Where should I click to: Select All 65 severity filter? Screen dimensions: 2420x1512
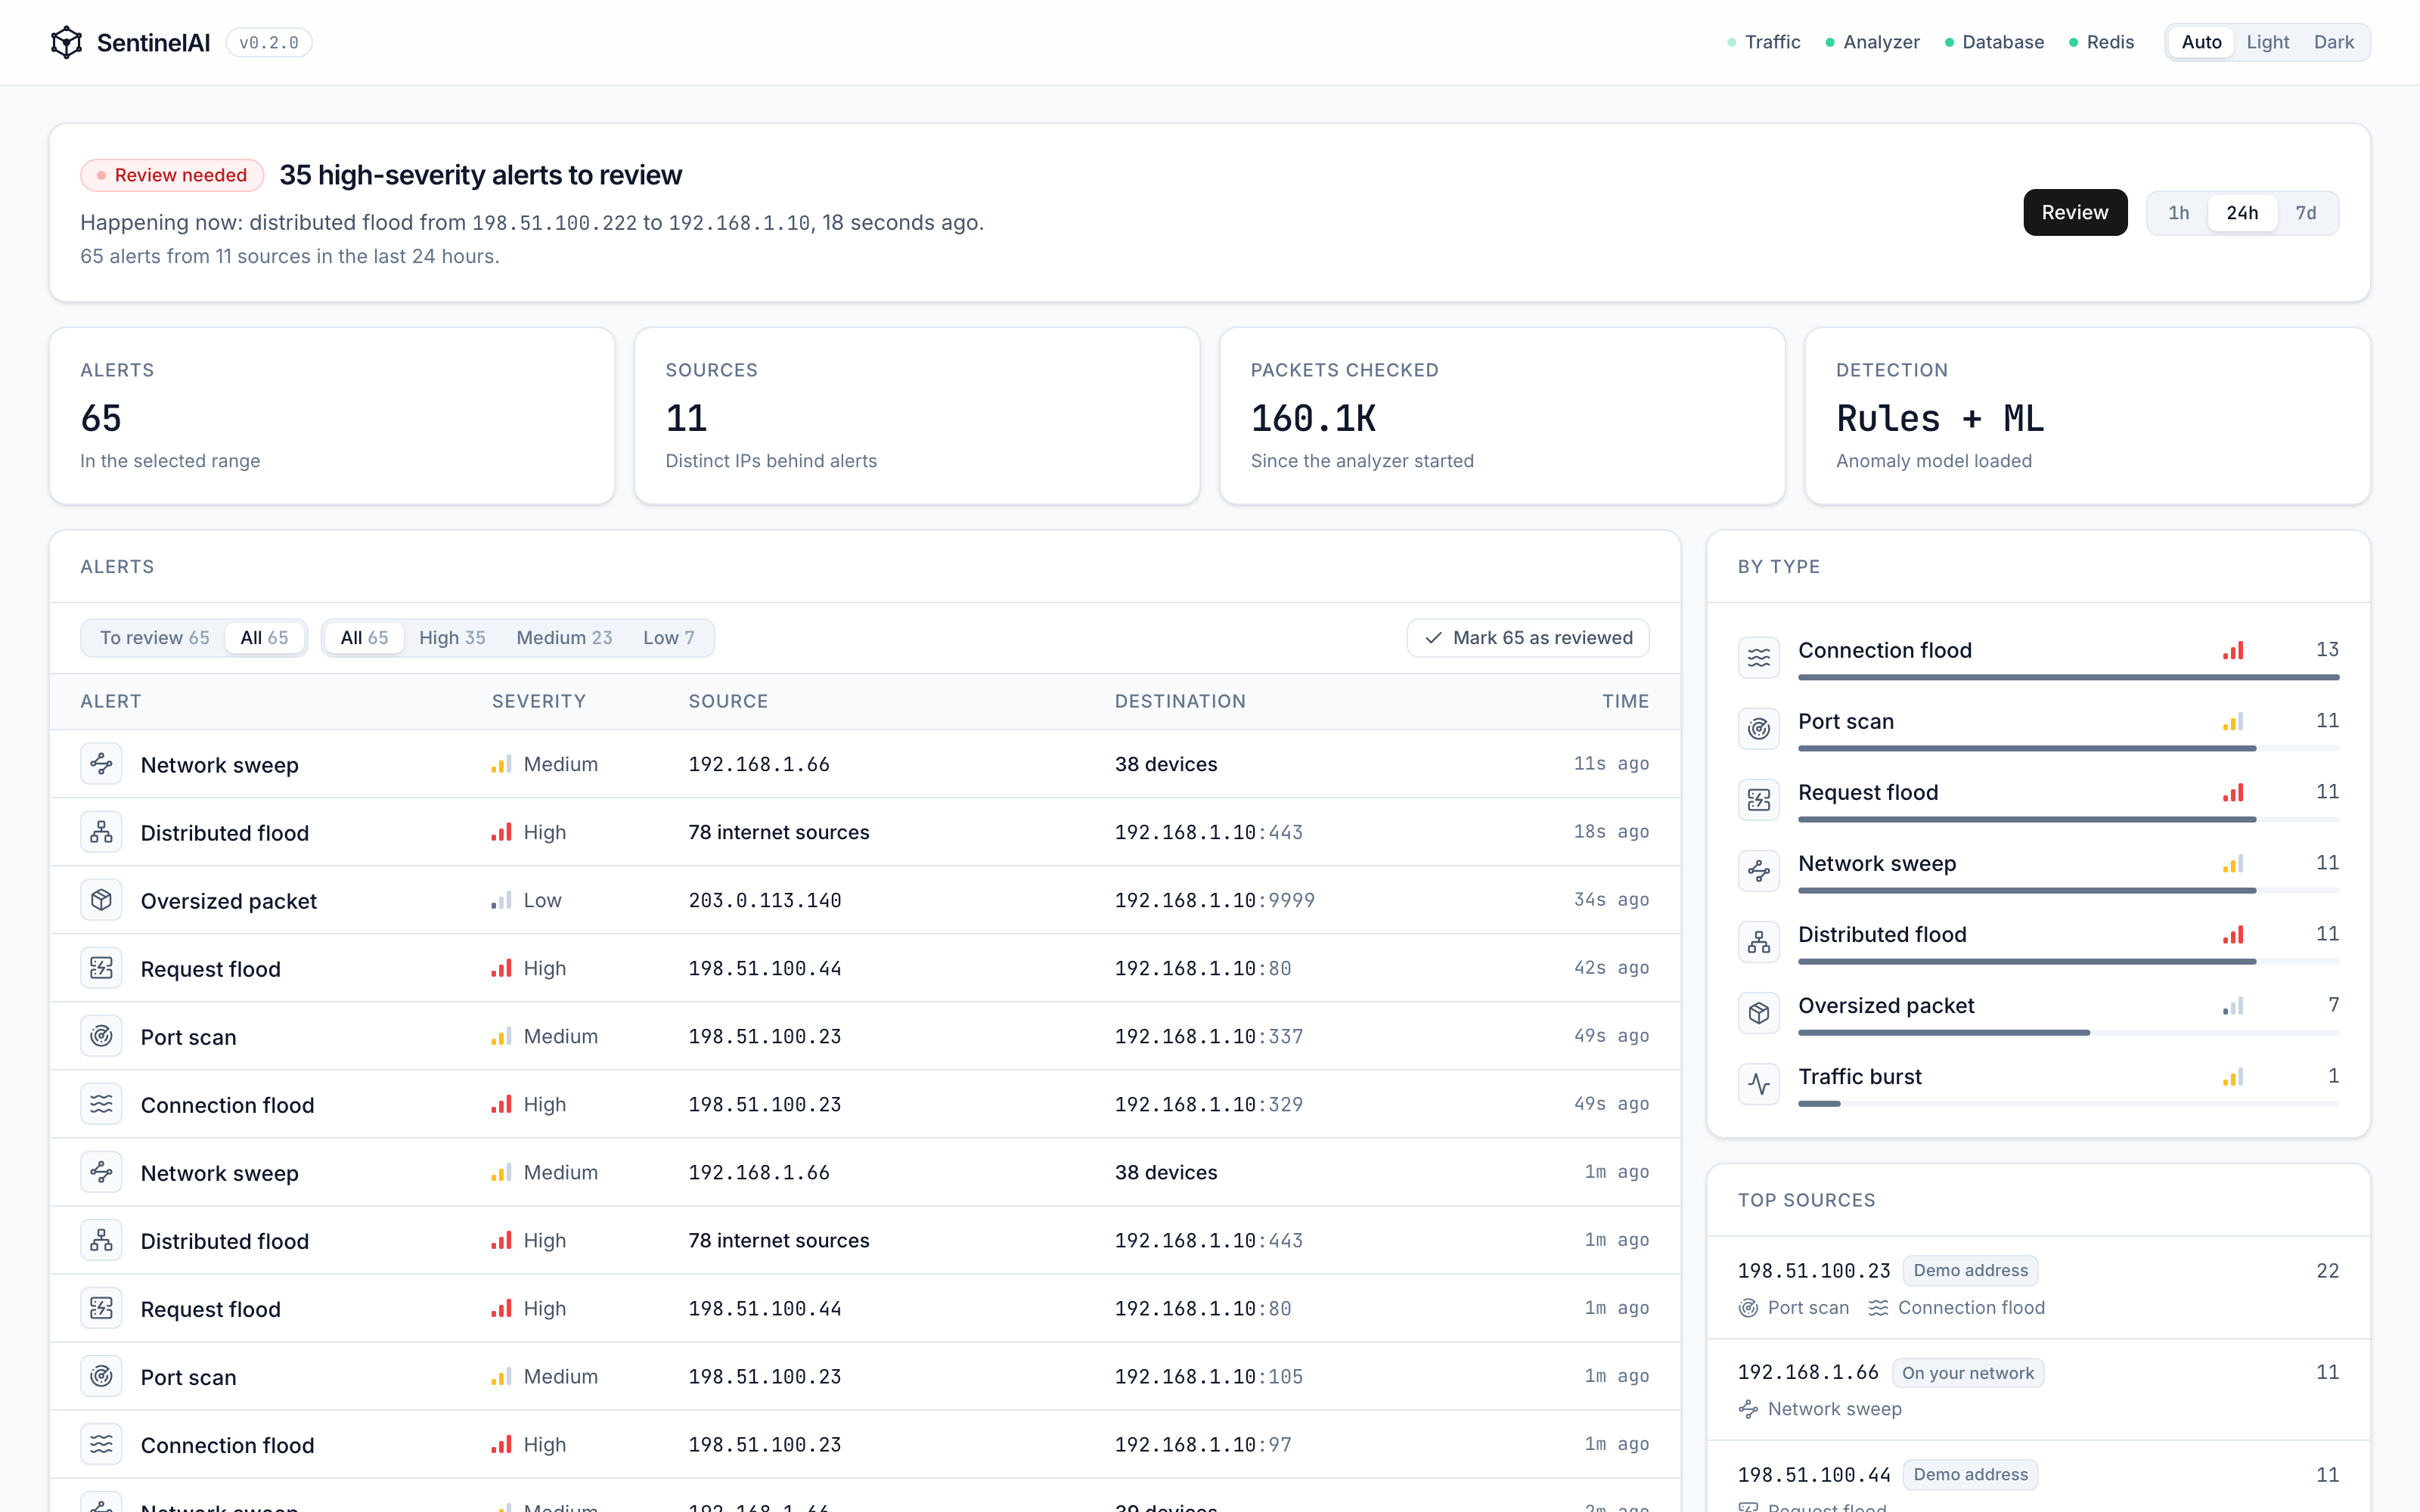[x=364, y=638]
